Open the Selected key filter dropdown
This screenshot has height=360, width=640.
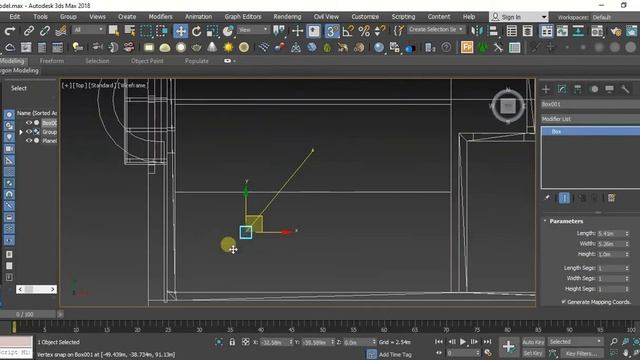tap(575, 342)
